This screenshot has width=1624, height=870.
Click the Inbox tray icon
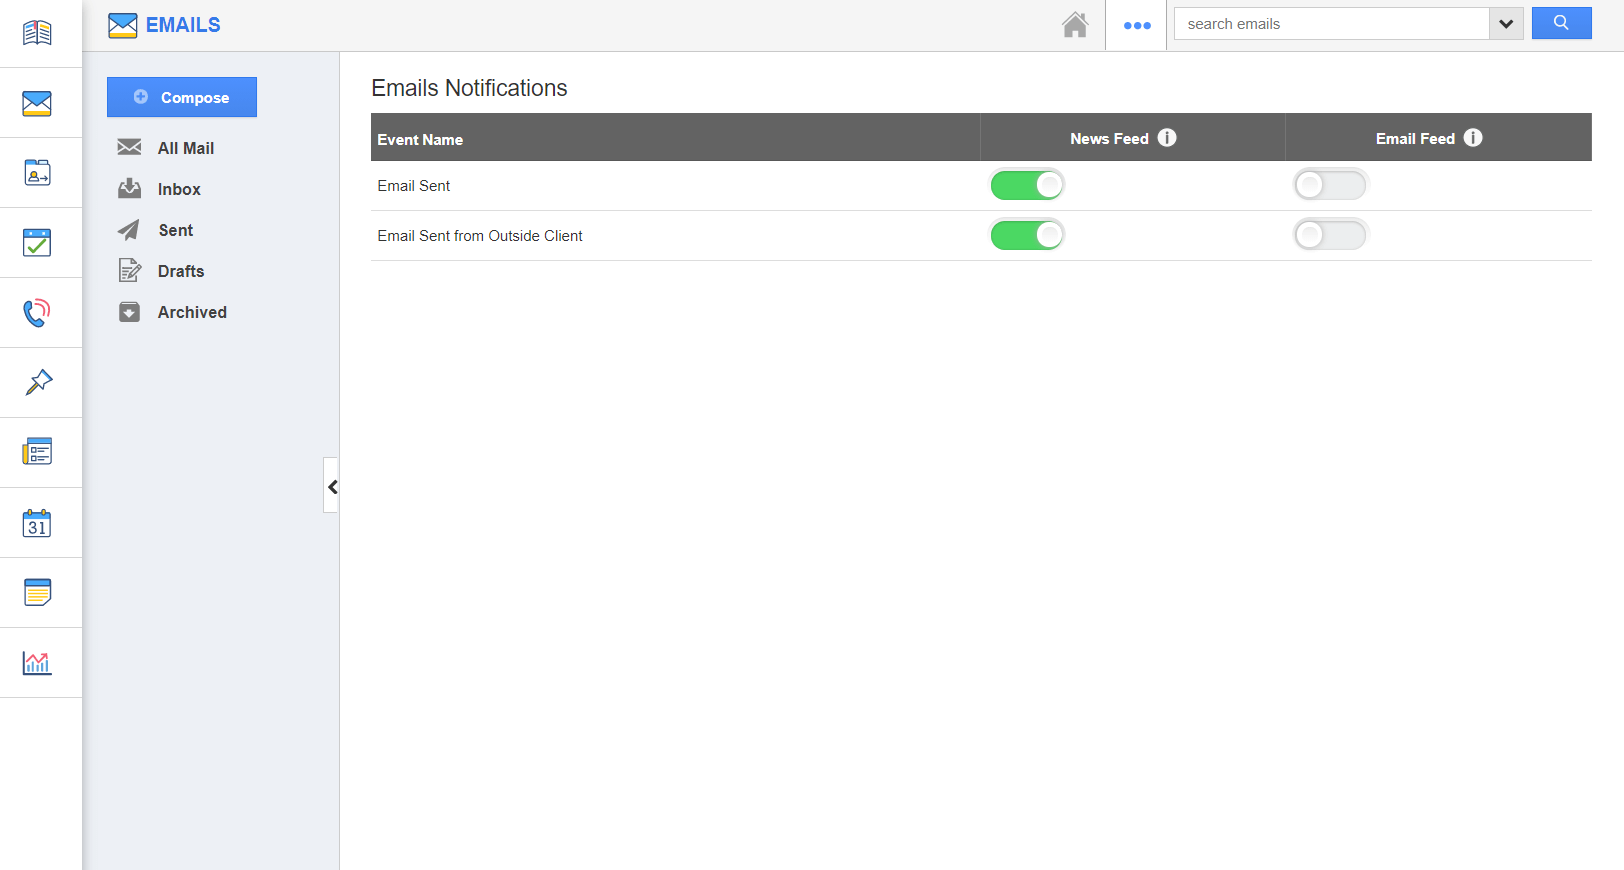click(x=130, y=188)
